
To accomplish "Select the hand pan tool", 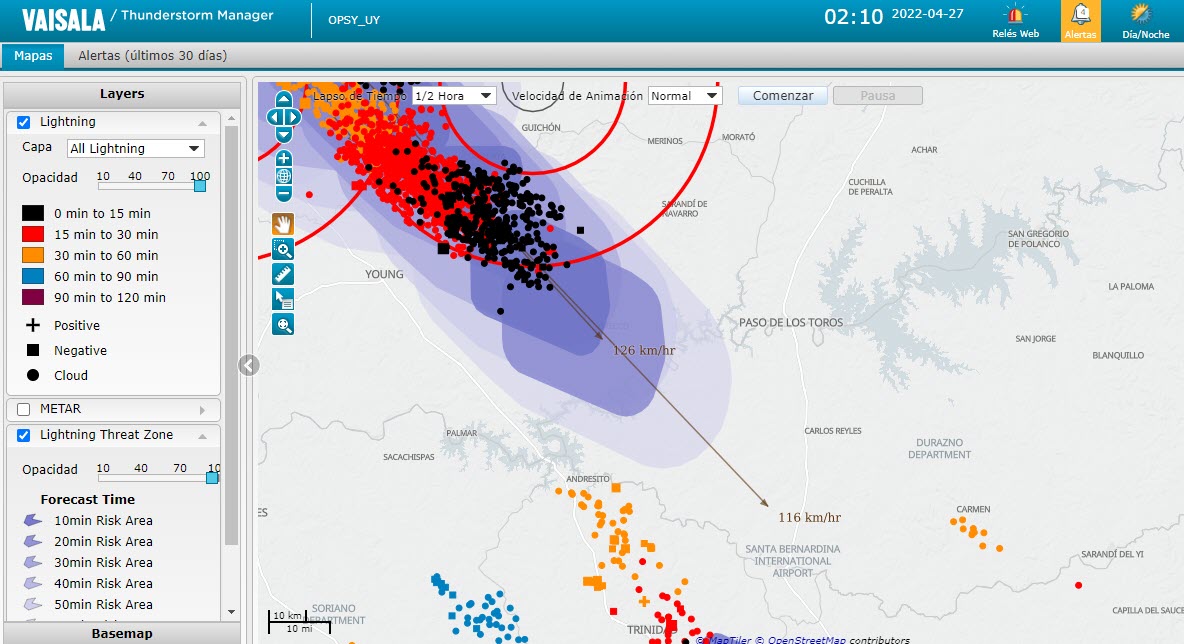I will pyautogui.click(x=283, y=224).
